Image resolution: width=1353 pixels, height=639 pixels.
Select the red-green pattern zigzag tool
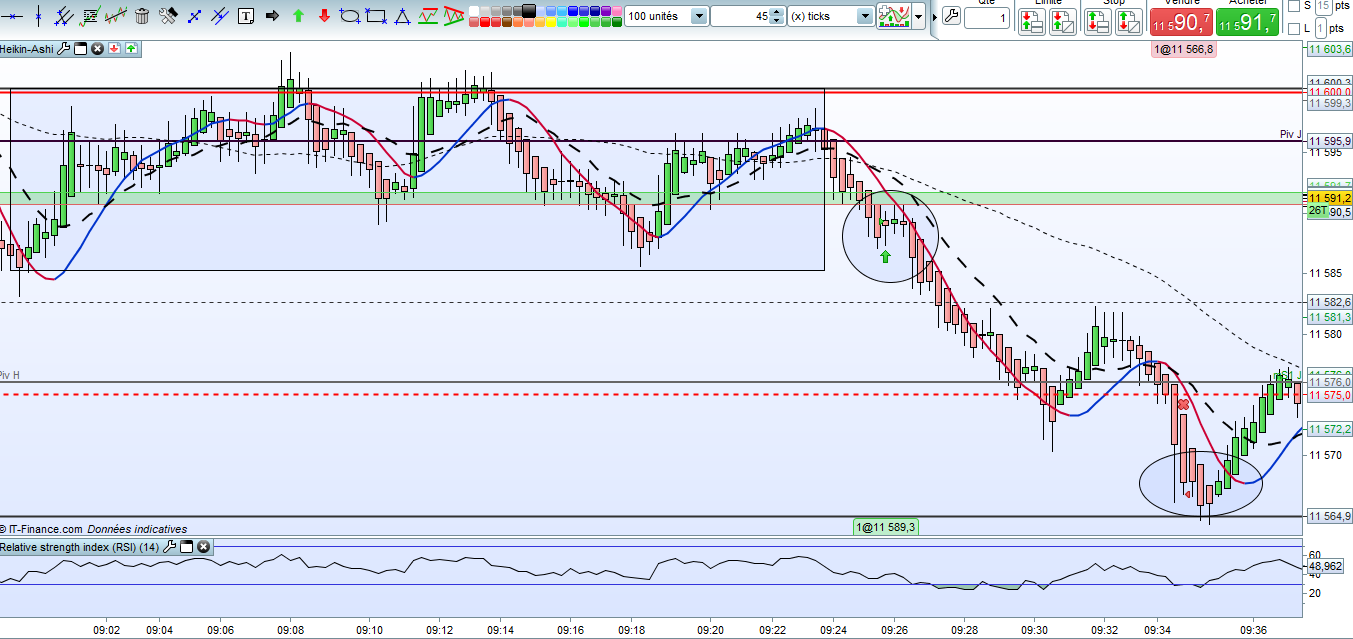pos(427,16)
